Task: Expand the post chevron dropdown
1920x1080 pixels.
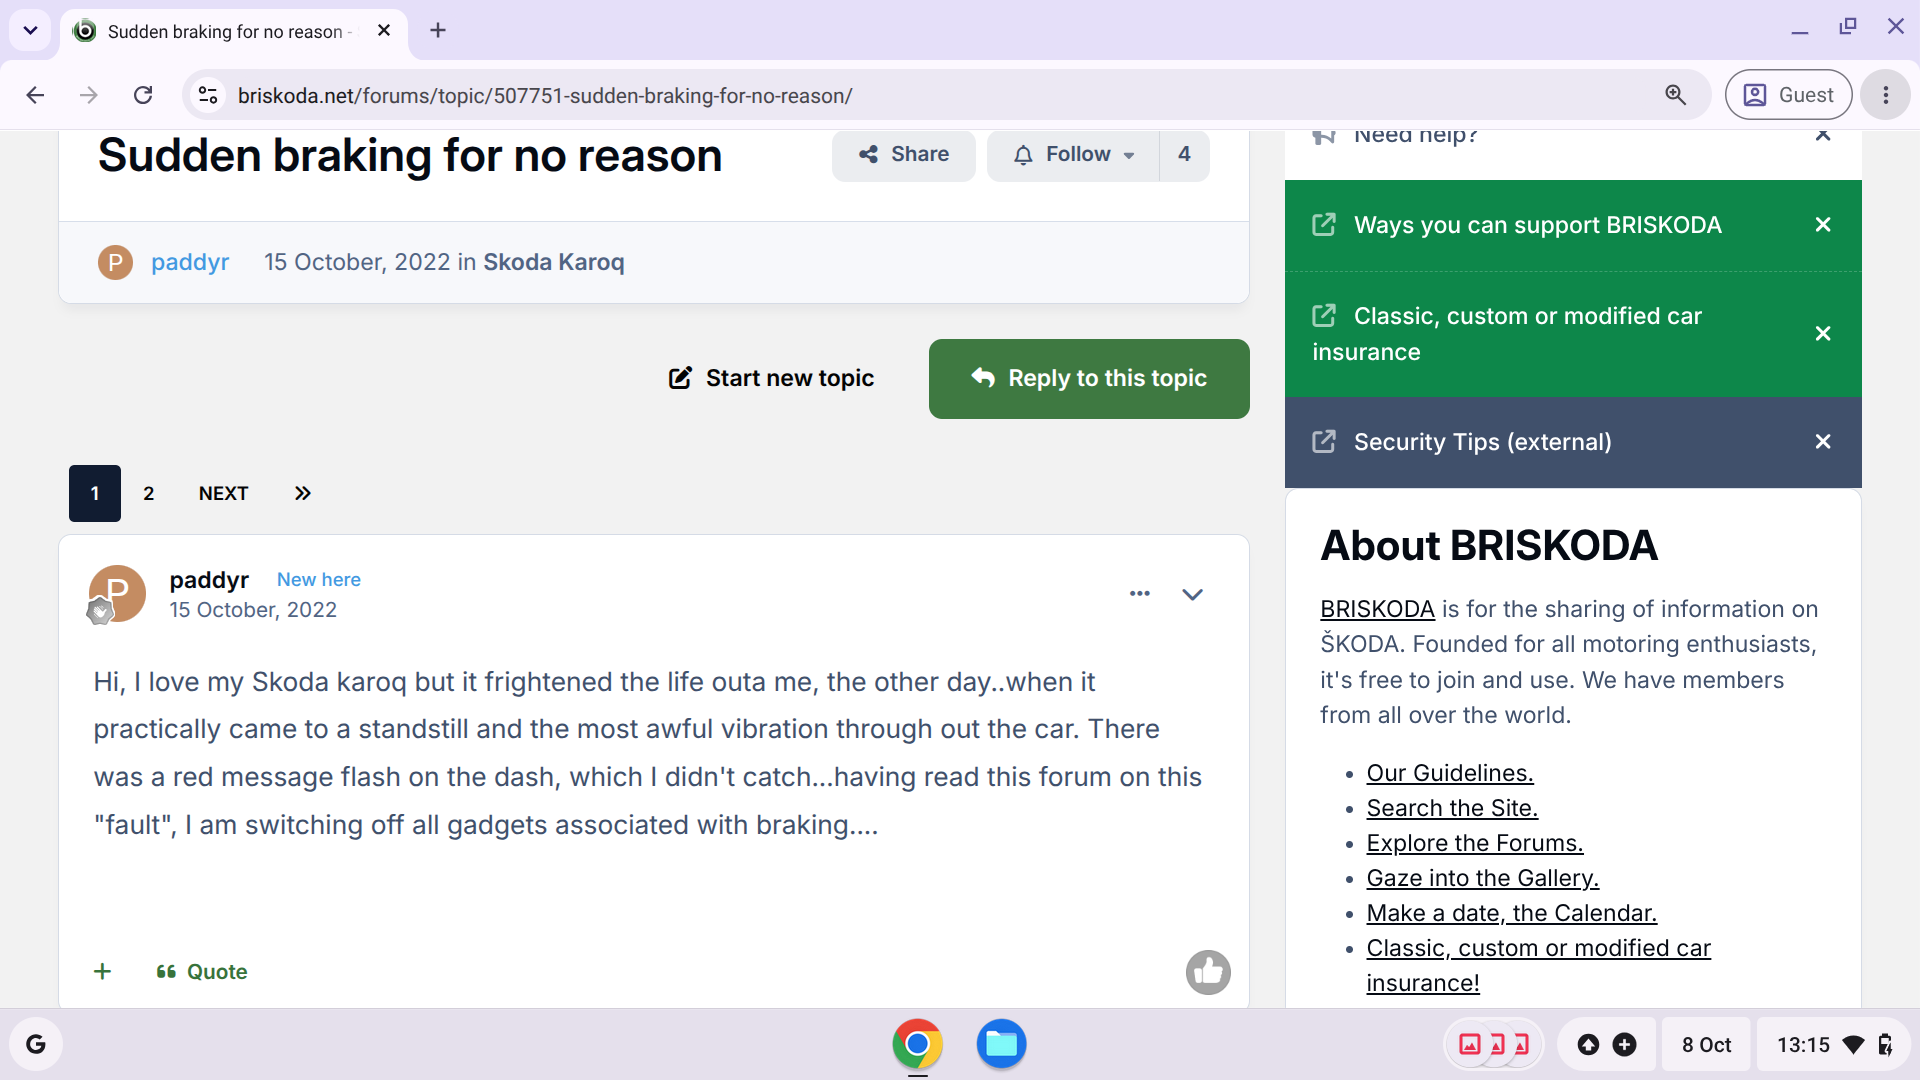Action: coord(1192,594)
